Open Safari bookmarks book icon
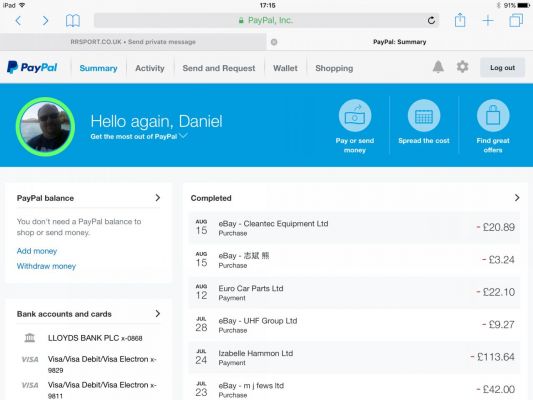 click(73, 21)
